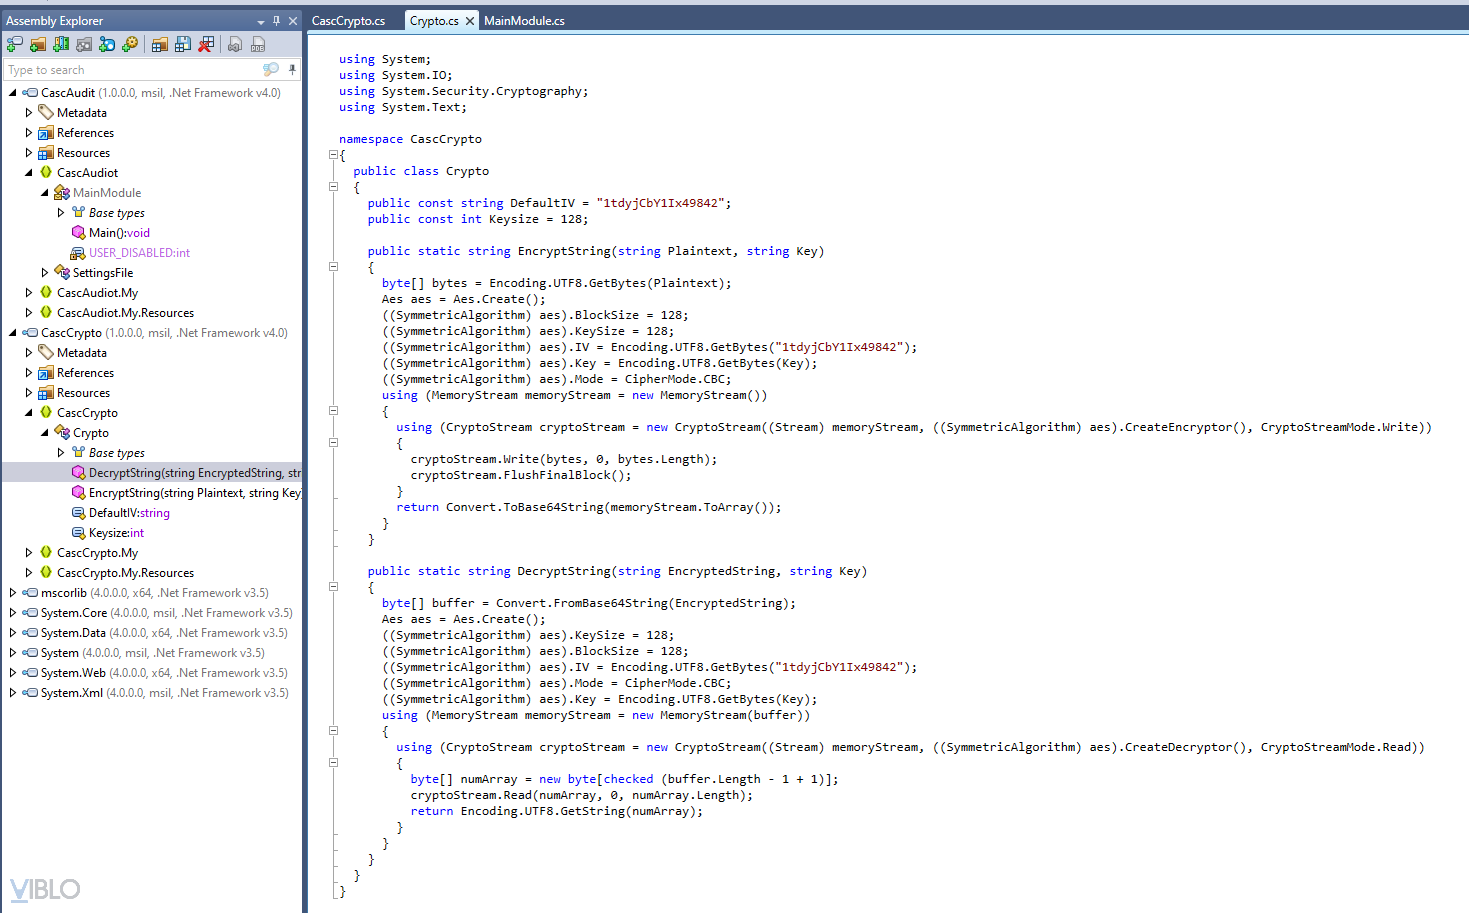Expand the SettingsFile class node

(x=44, y=273)
